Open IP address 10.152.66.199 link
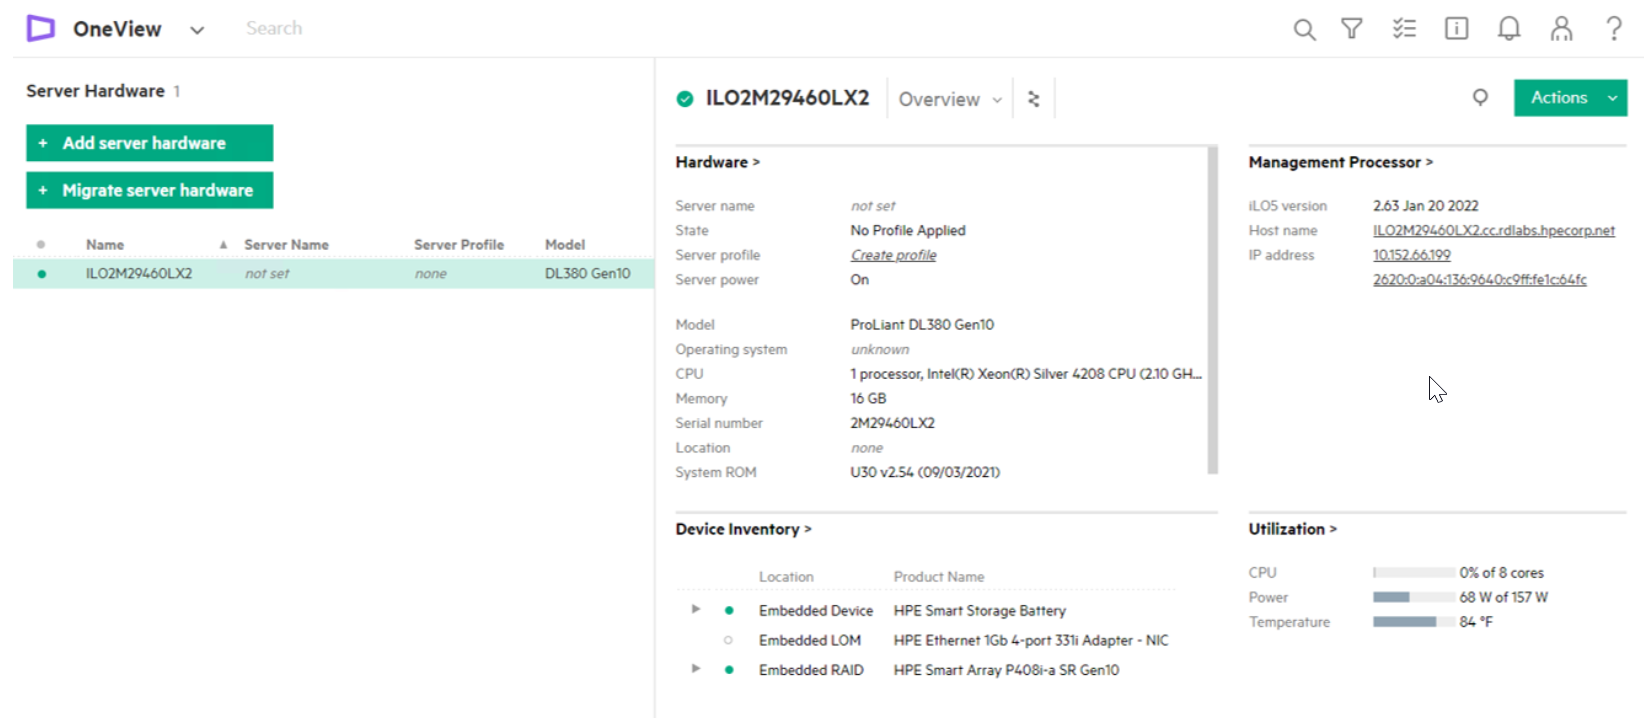The height and width of the screenshot is (718, 1651). tap(1412, 255)
